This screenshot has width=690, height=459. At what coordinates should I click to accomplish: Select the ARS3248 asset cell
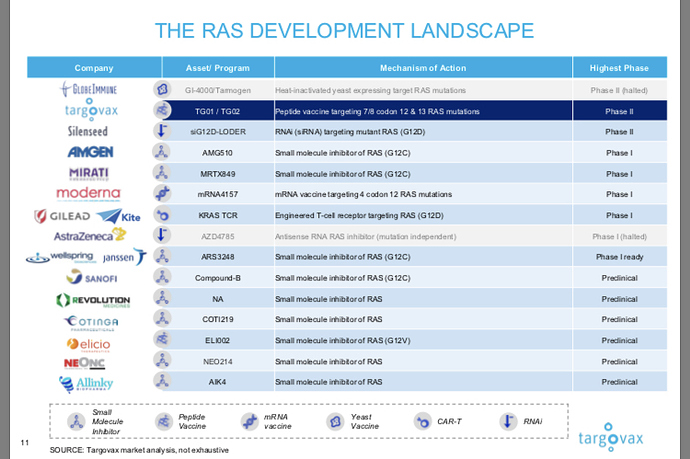(x=218, y=257)
